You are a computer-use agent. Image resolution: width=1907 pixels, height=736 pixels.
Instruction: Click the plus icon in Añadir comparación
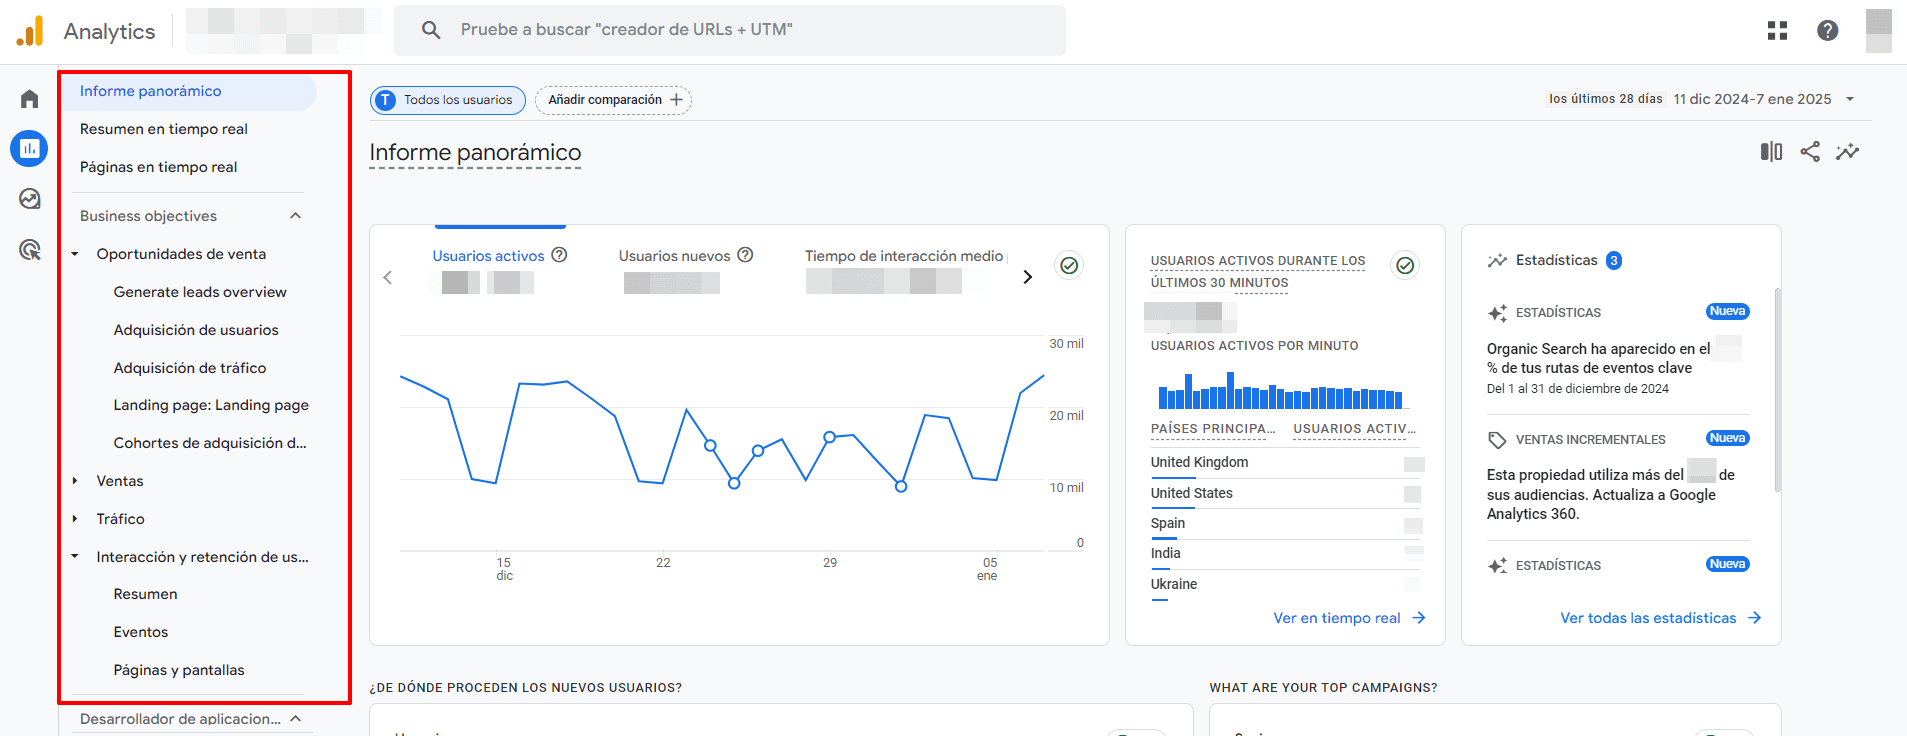676,100
